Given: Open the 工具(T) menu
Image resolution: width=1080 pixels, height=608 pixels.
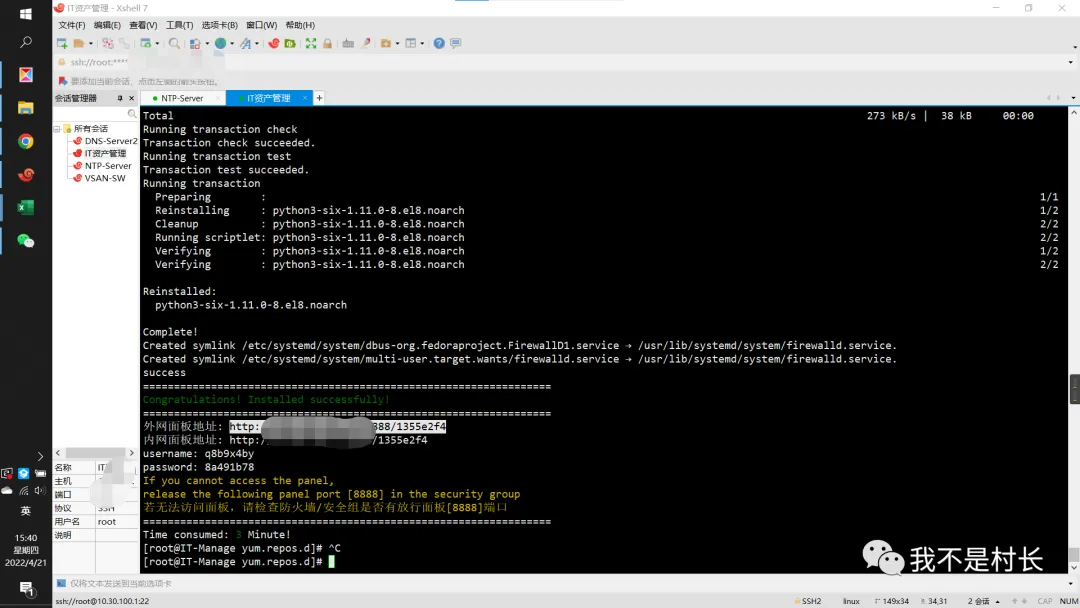Looking at the screenshot, I should (179, 25).
